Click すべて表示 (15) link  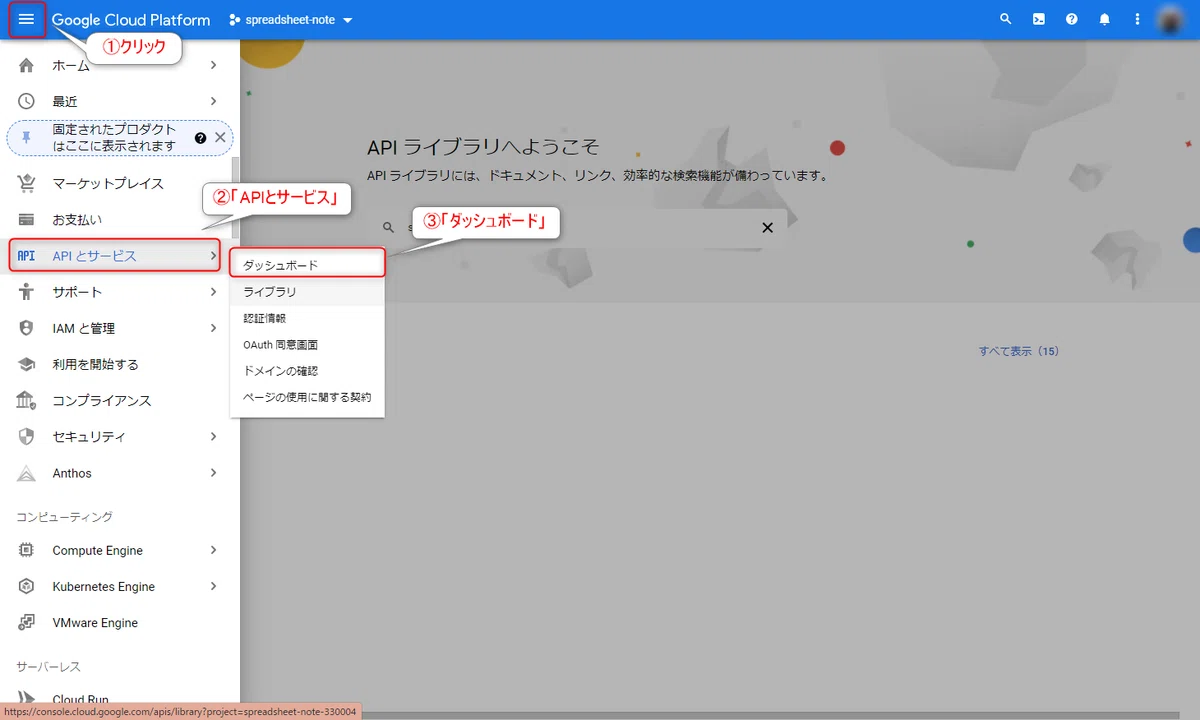pos(1019,351)
